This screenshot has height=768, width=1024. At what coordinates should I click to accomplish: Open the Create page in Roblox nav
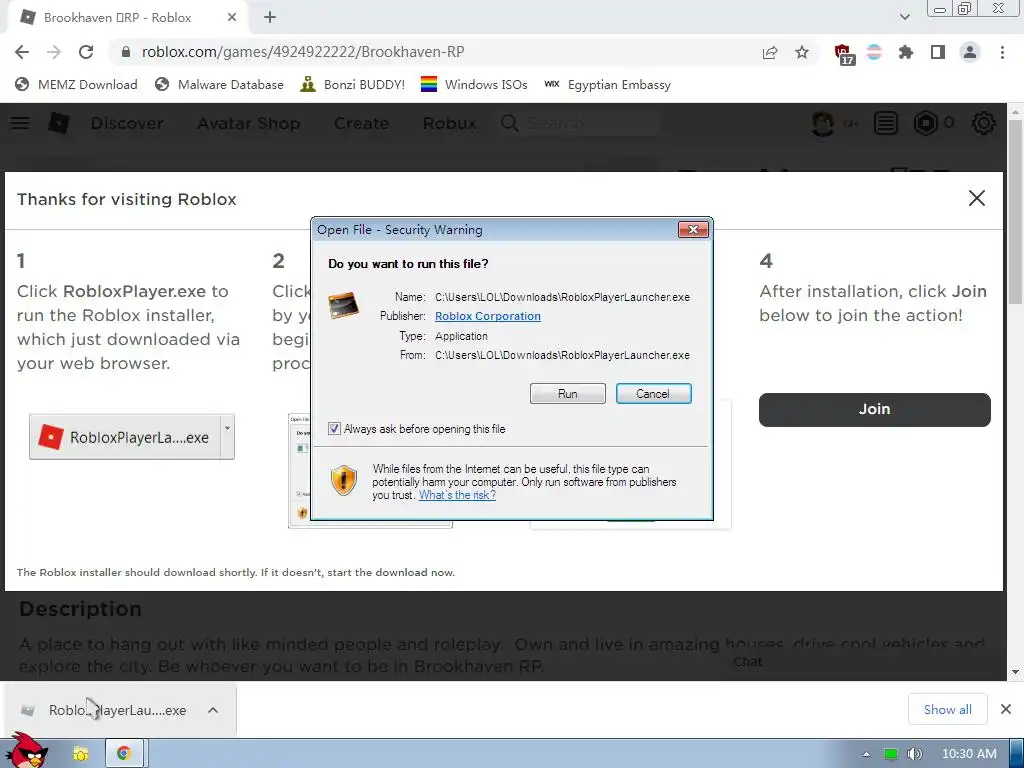click(361, 123)
